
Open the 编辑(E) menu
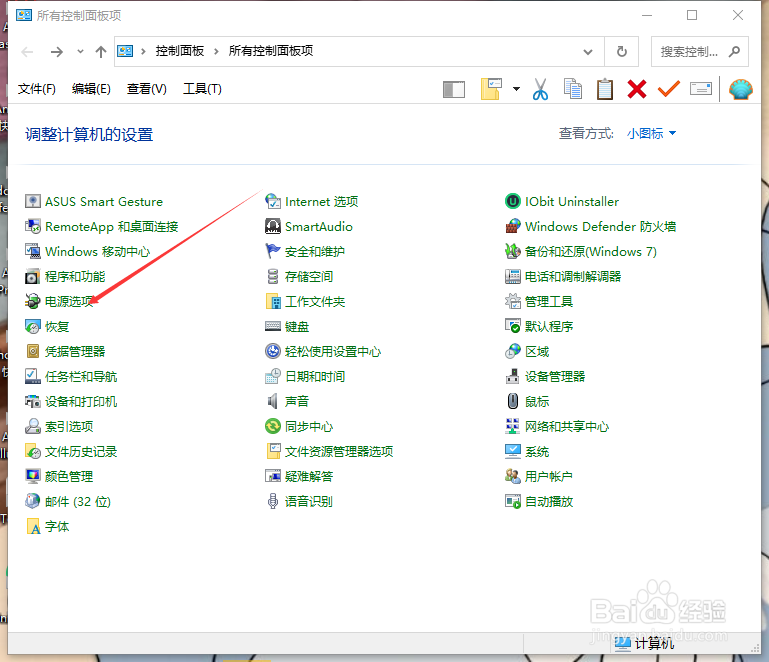point(91,89)
